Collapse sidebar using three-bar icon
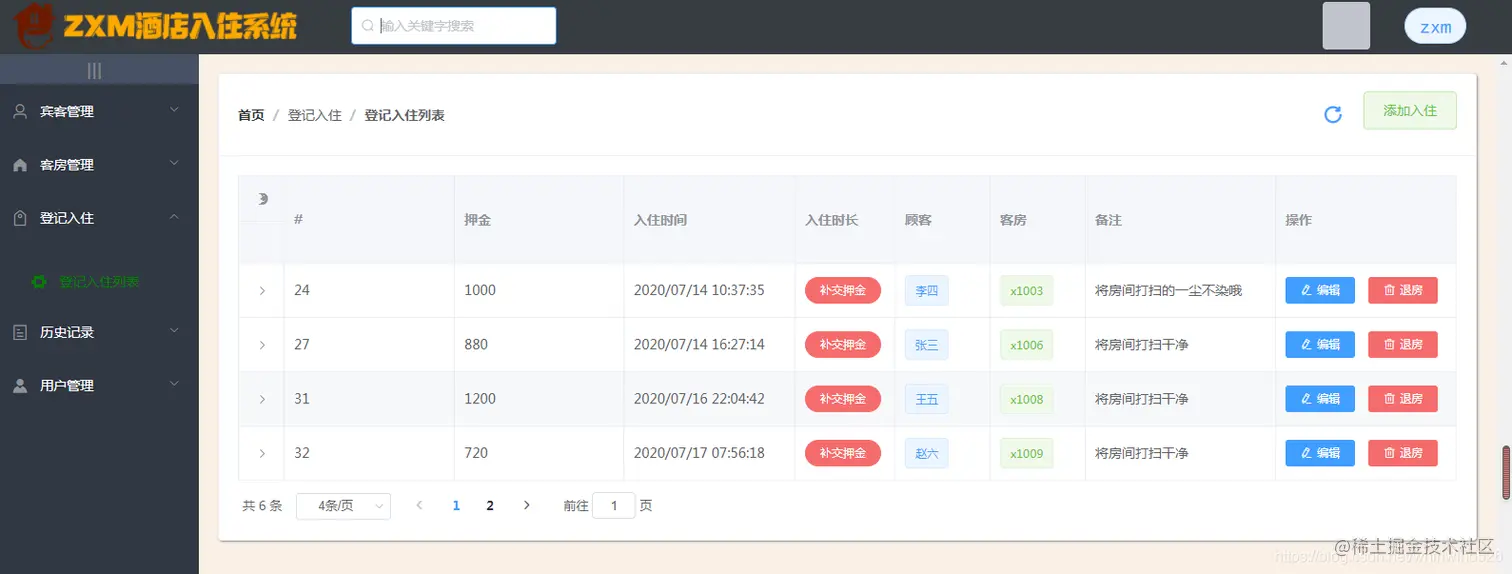This screenshot has height=574, width=1512. pyautogui.click(x=94, y=71)
